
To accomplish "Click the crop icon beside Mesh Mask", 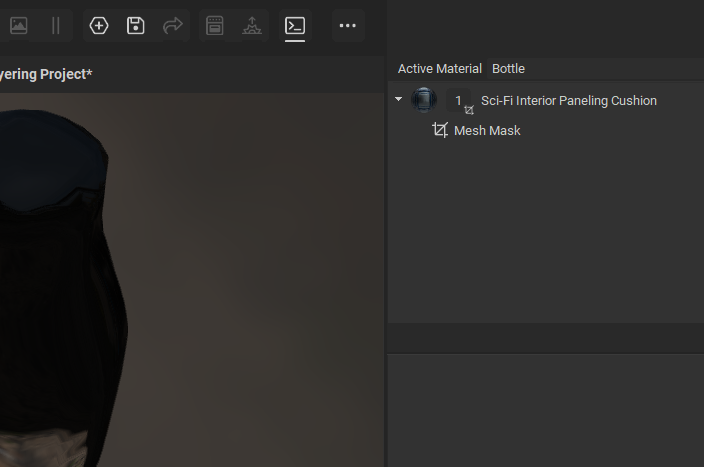I will coord(440,131).
